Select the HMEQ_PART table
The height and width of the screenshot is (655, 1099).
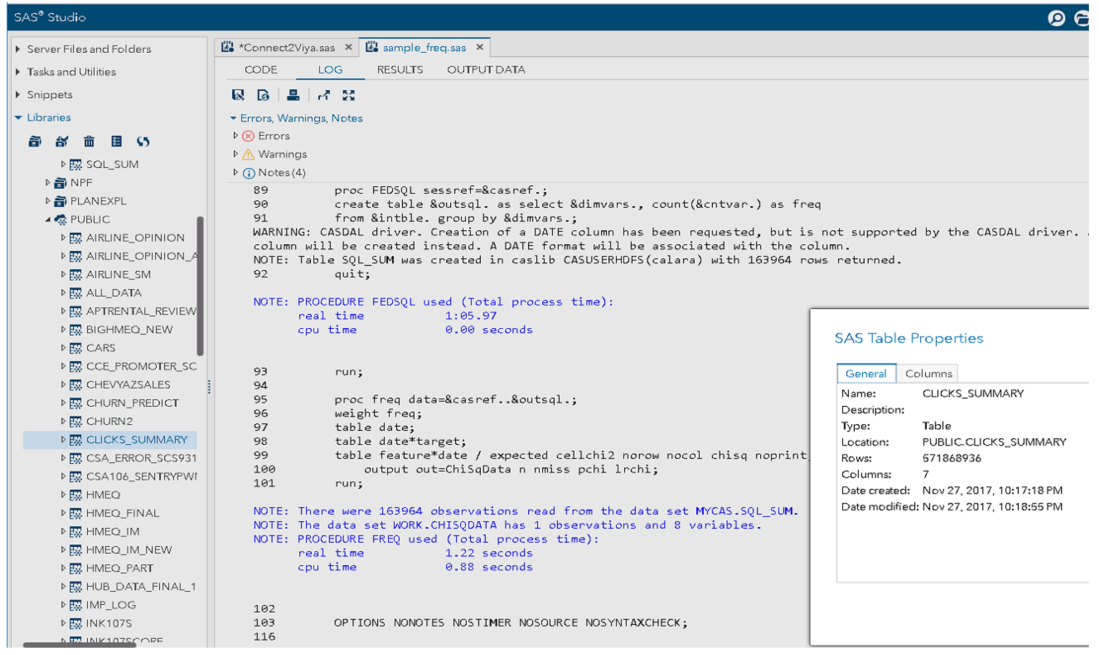coord(119,568)
